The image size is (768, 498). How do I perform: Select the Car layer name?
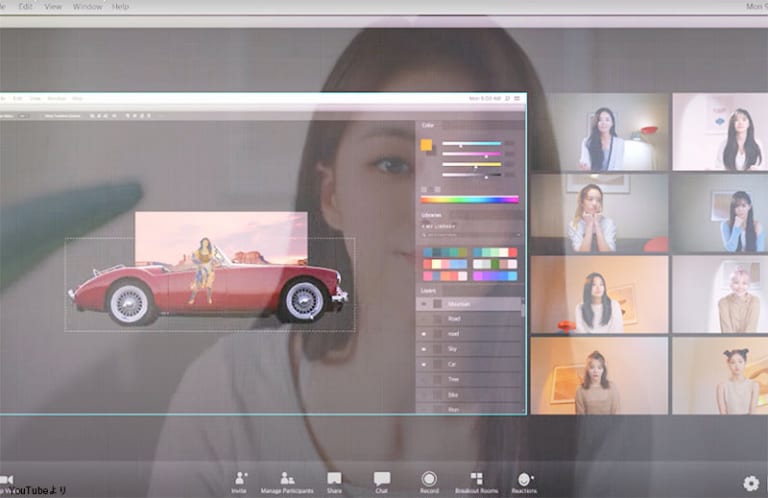(452, 364)
